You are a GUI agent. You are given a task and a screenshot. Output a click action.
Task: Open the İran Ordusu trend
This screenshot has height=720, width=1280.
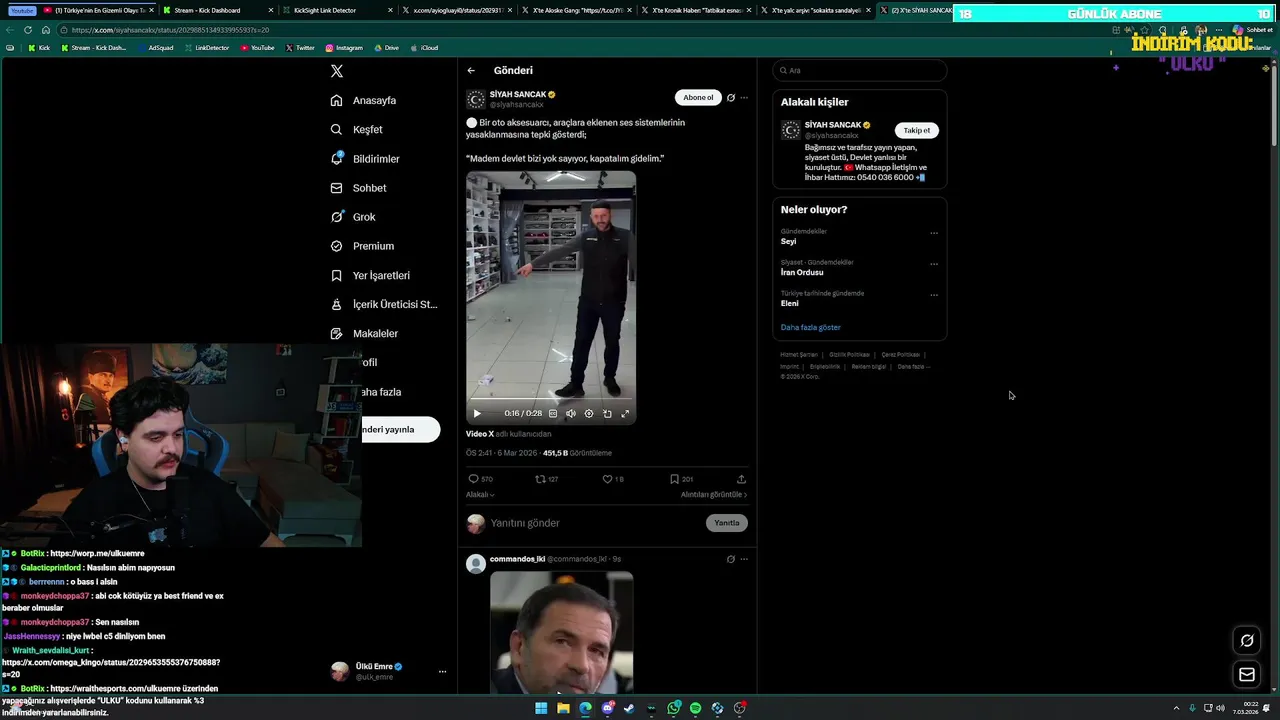tap(802, 272)
